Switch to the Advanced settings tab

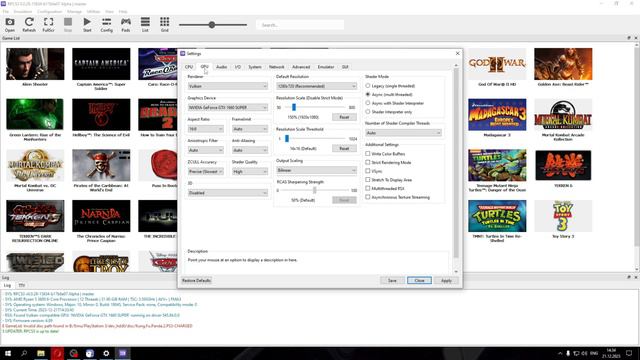click(301, 67)
